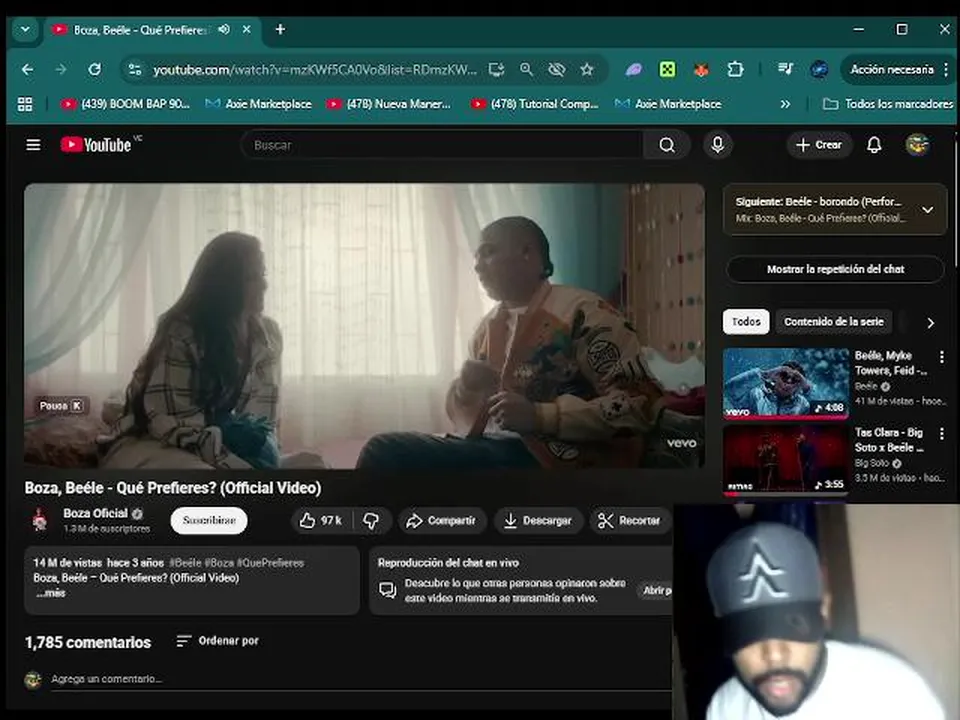The height and width of the screenshot is (720, 960).
Task: Click the #Beéle hashtag
Action: click(186, 563)
